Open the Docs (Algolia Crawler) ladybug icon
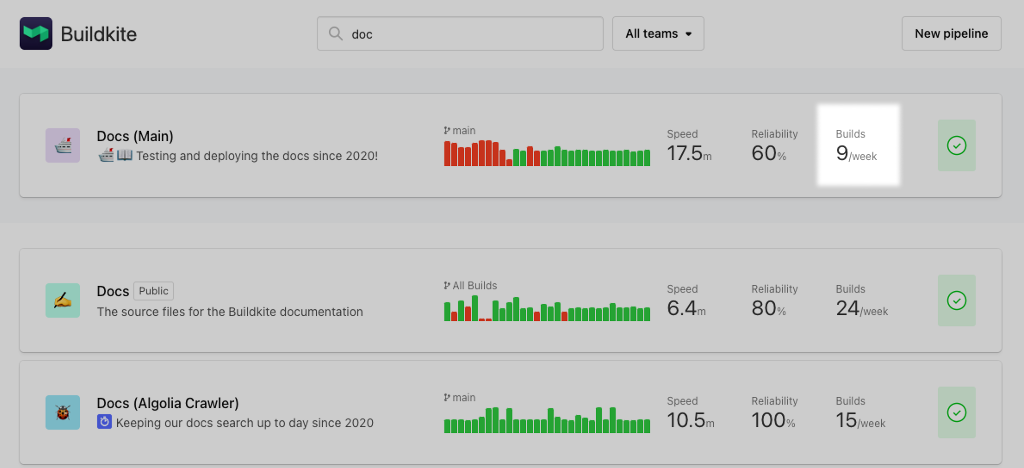 63,412
